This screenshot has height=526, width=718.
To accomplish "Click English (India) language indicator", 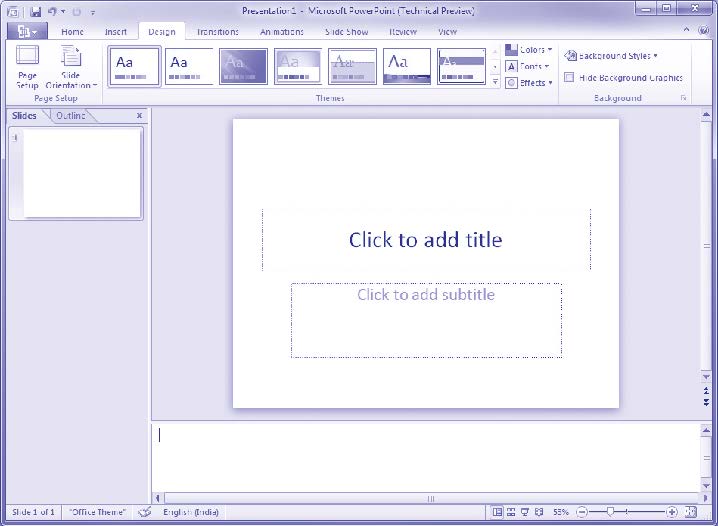I will [x=190, y=512].
